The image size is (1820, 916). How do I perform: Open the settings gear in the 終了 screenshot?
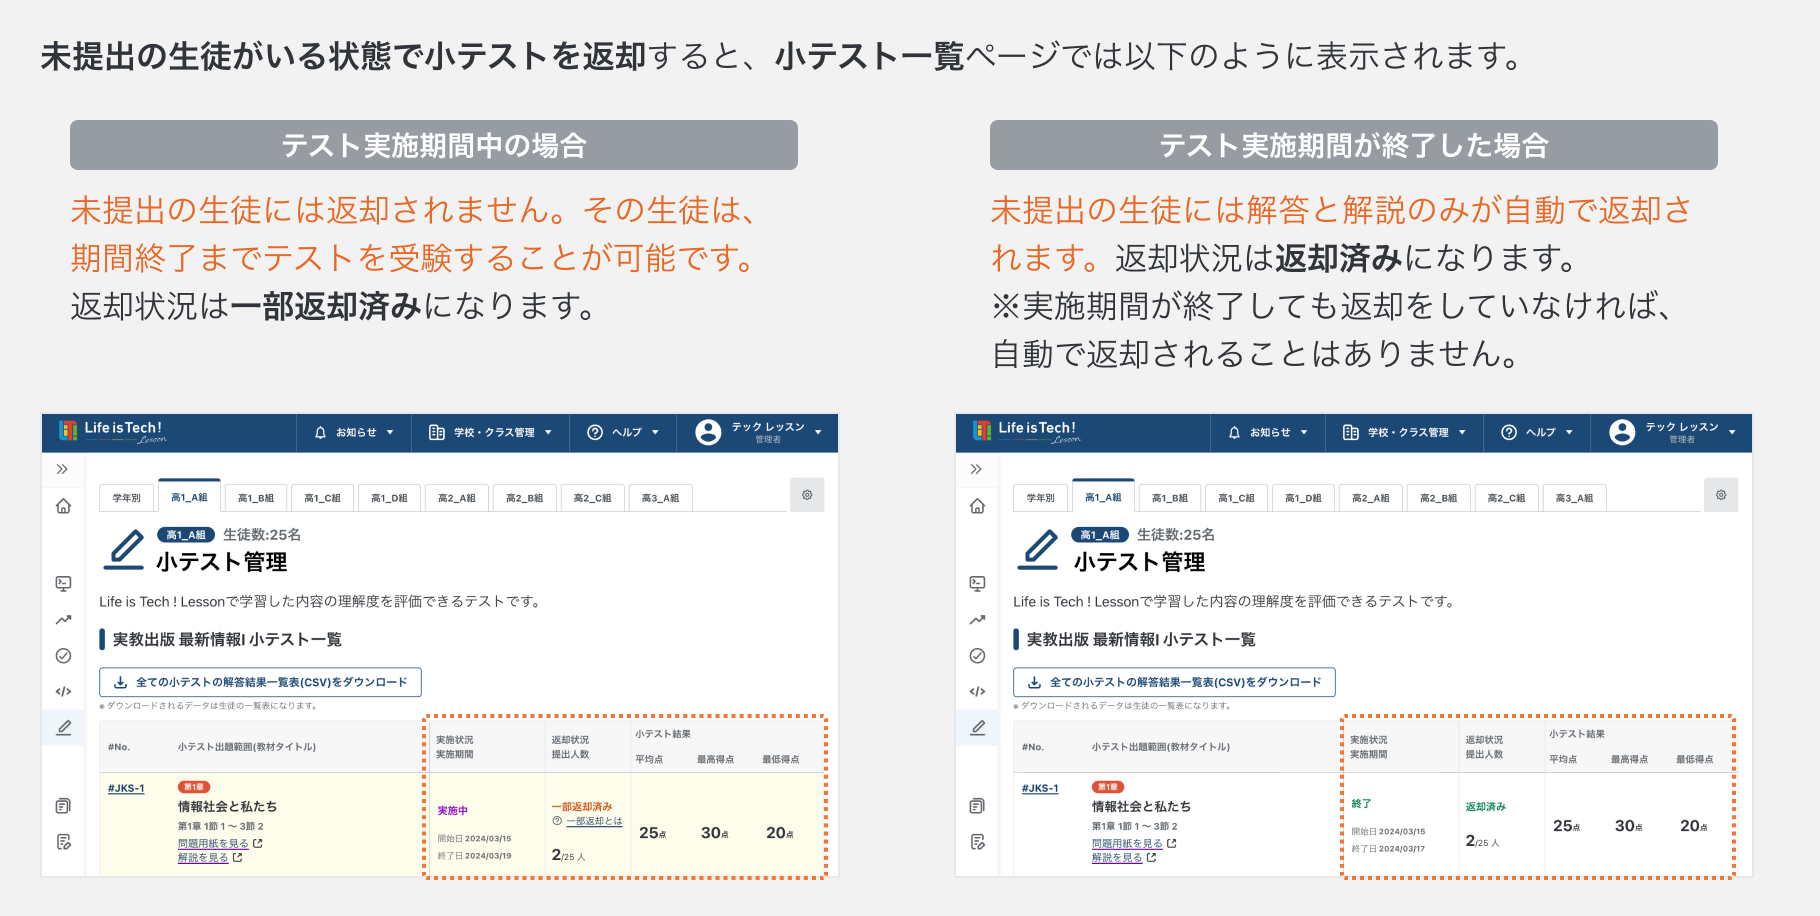tap(1721, 495)
